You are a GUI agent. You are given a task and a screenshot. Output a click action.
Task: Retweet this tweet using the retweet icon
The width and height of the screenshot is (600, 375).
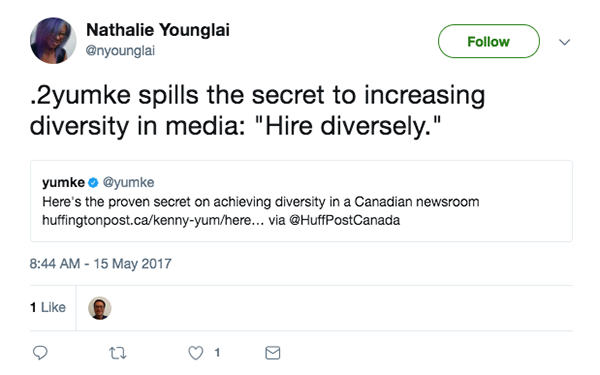click(x=117, y=353)
